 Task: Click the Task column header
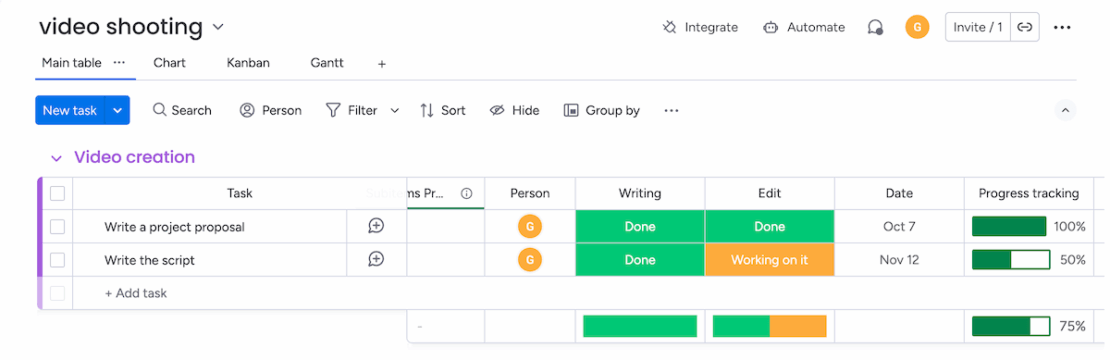tap(239, 193)
